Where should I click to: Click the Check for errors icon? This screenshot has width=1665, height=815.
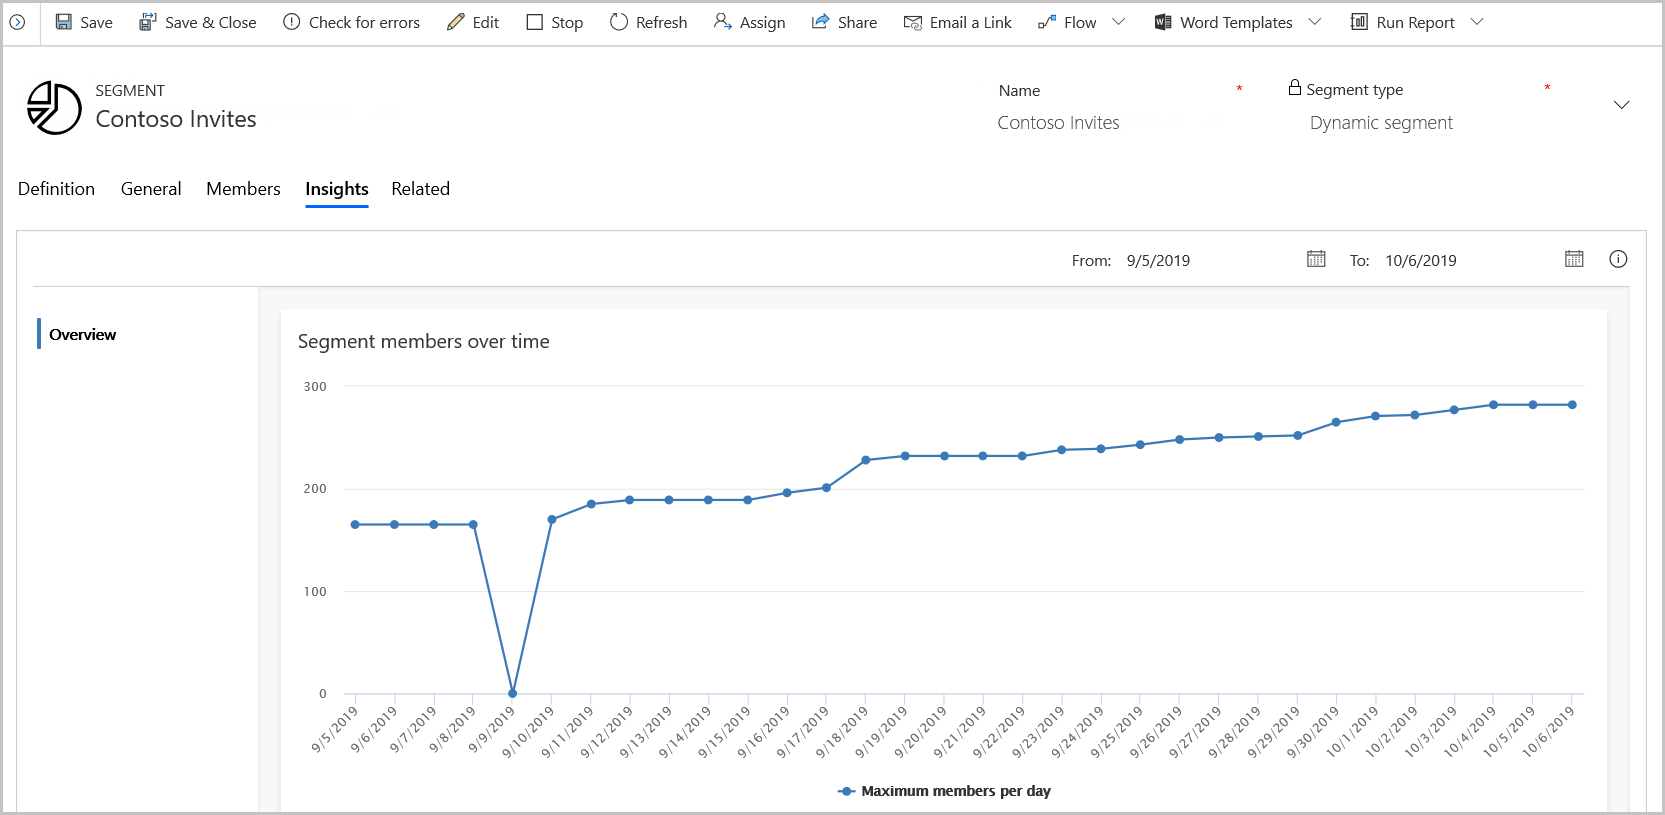coord(291,22)
